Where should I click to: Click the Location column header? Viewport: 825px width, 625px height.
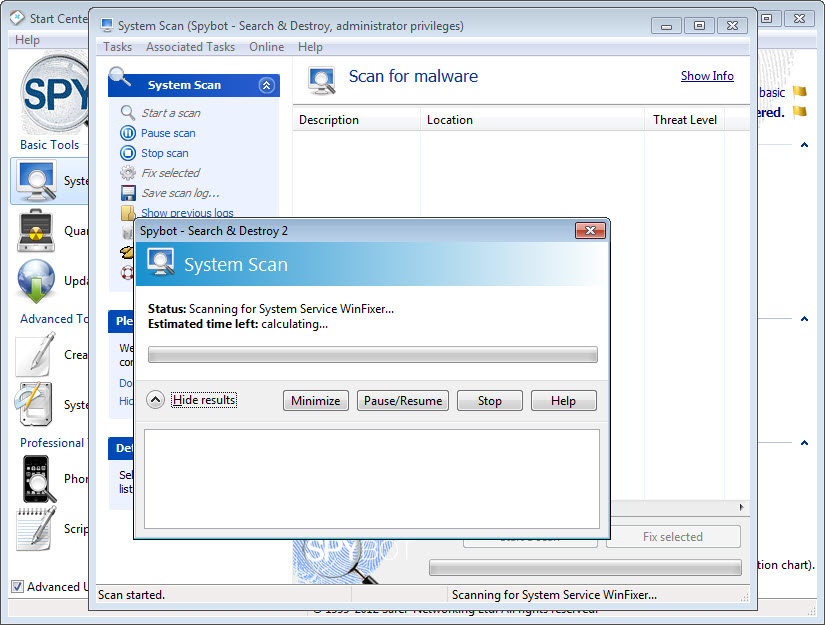[532, 120]
